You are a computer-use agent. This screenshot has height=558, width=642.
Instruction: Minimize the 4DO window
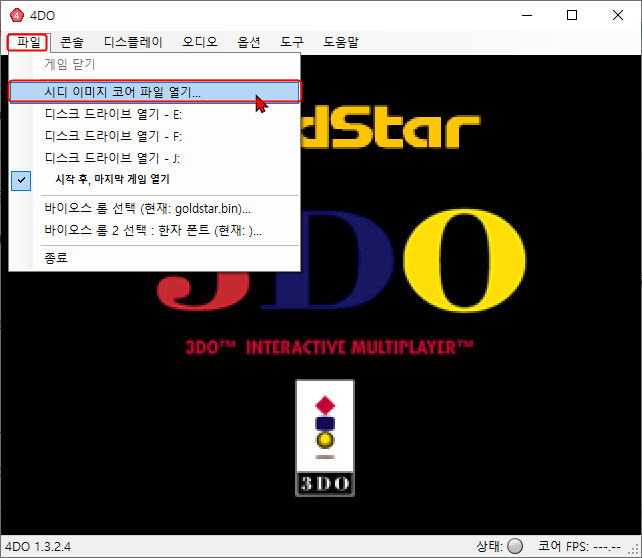tap(527, 16)
